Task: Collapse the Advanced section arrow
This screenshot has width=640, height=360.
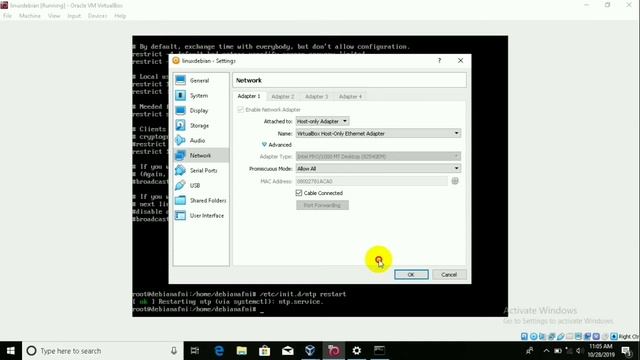Action: point(264,144)
